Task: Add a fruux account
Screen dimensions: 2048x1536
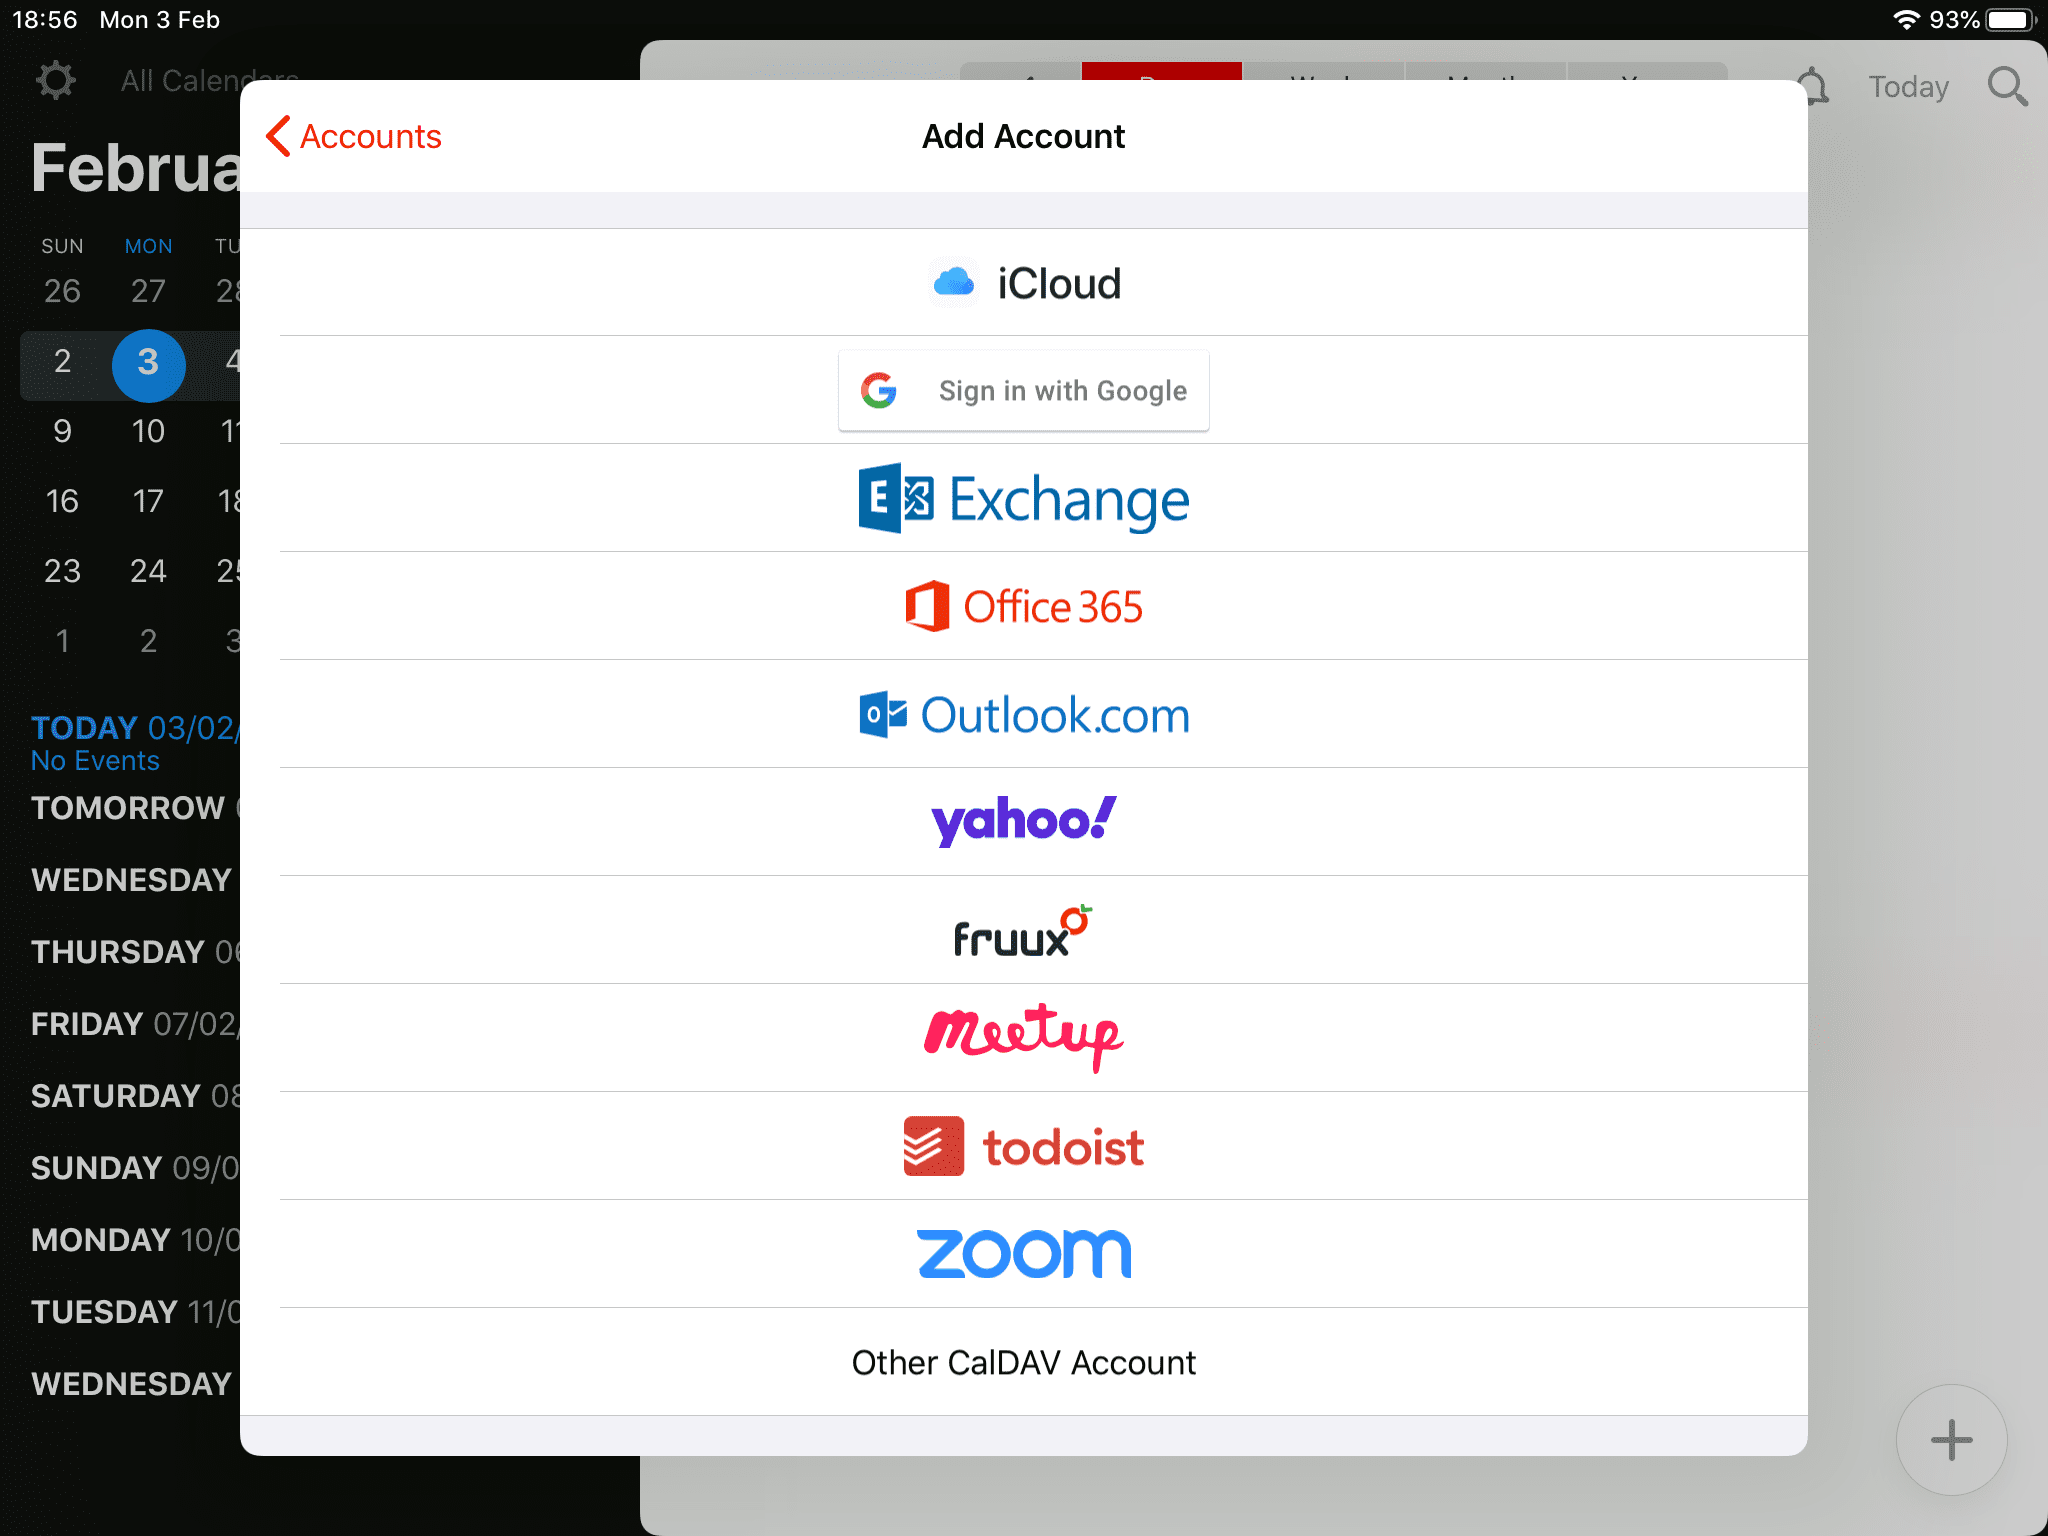Action: click(1024, 931)
